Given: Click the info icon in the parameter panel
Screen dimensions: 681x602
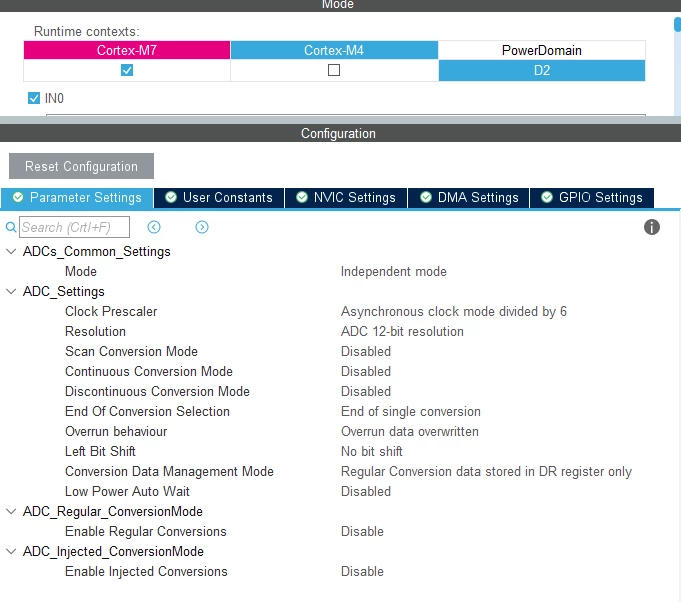Looking at the screenshot, I should coord(651,227).
